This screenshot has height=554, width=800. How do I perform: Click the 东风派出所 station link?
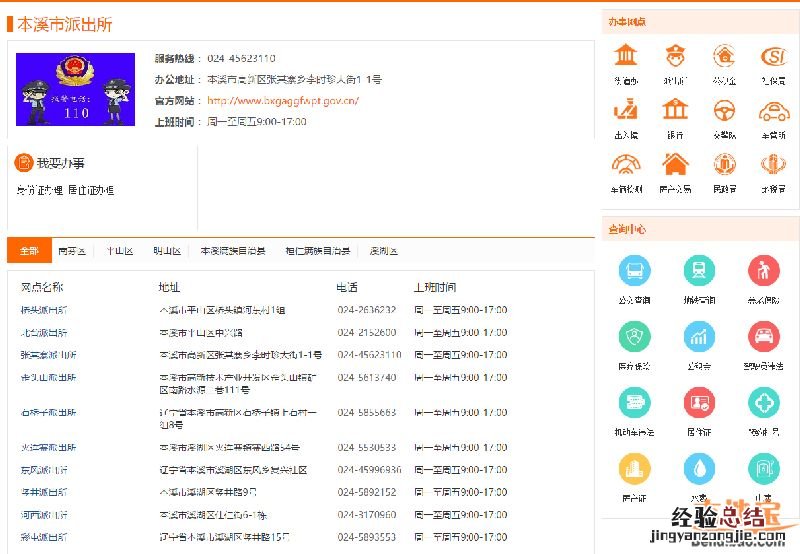tap(44, 470)
